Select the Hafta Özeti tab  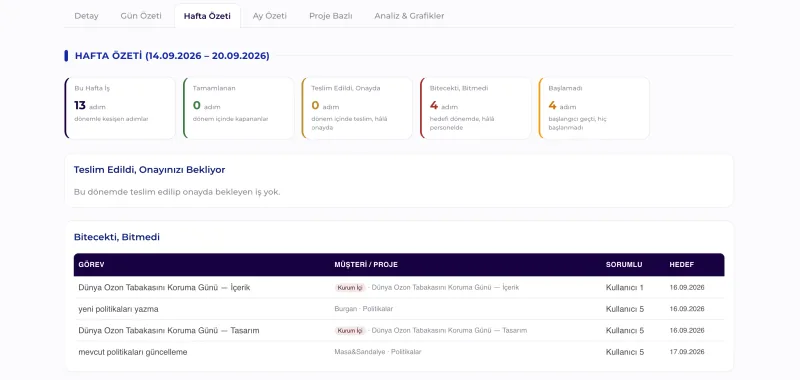(207, 16)
